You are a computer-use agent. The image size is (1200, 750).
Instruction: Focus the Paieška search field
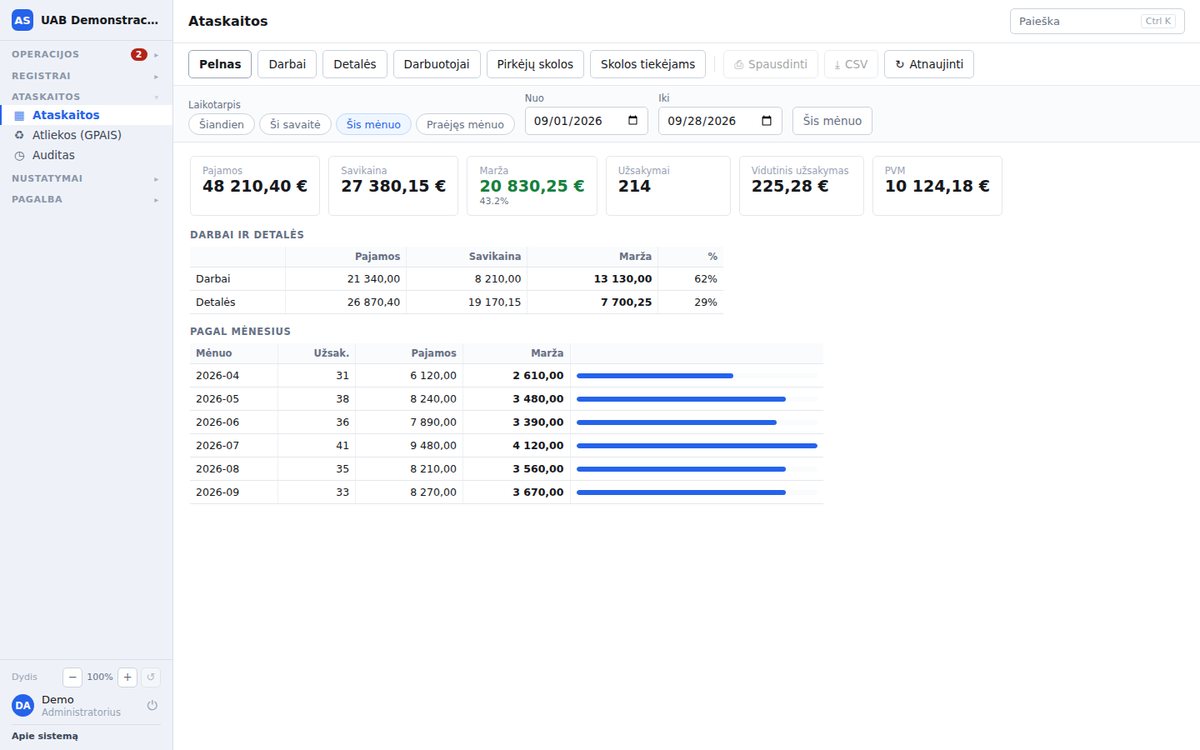click(x=1097, y=21)
